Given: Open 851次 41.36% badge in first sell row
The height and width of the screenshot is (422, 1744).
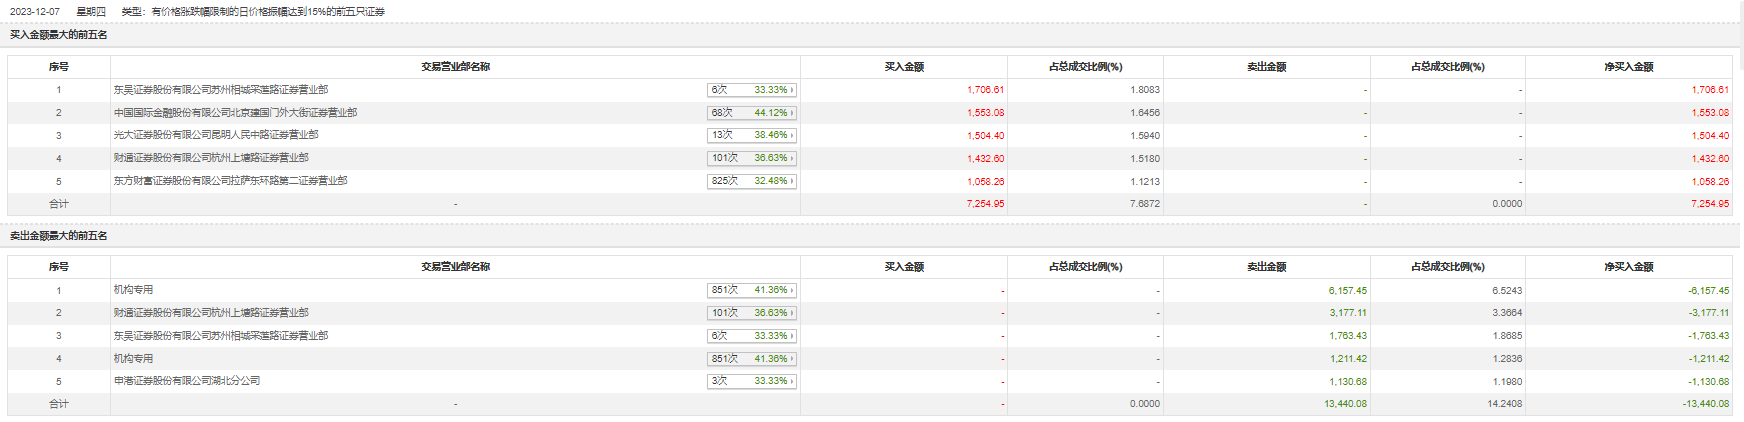Looking at the screenshot, I should coord(751,290).
